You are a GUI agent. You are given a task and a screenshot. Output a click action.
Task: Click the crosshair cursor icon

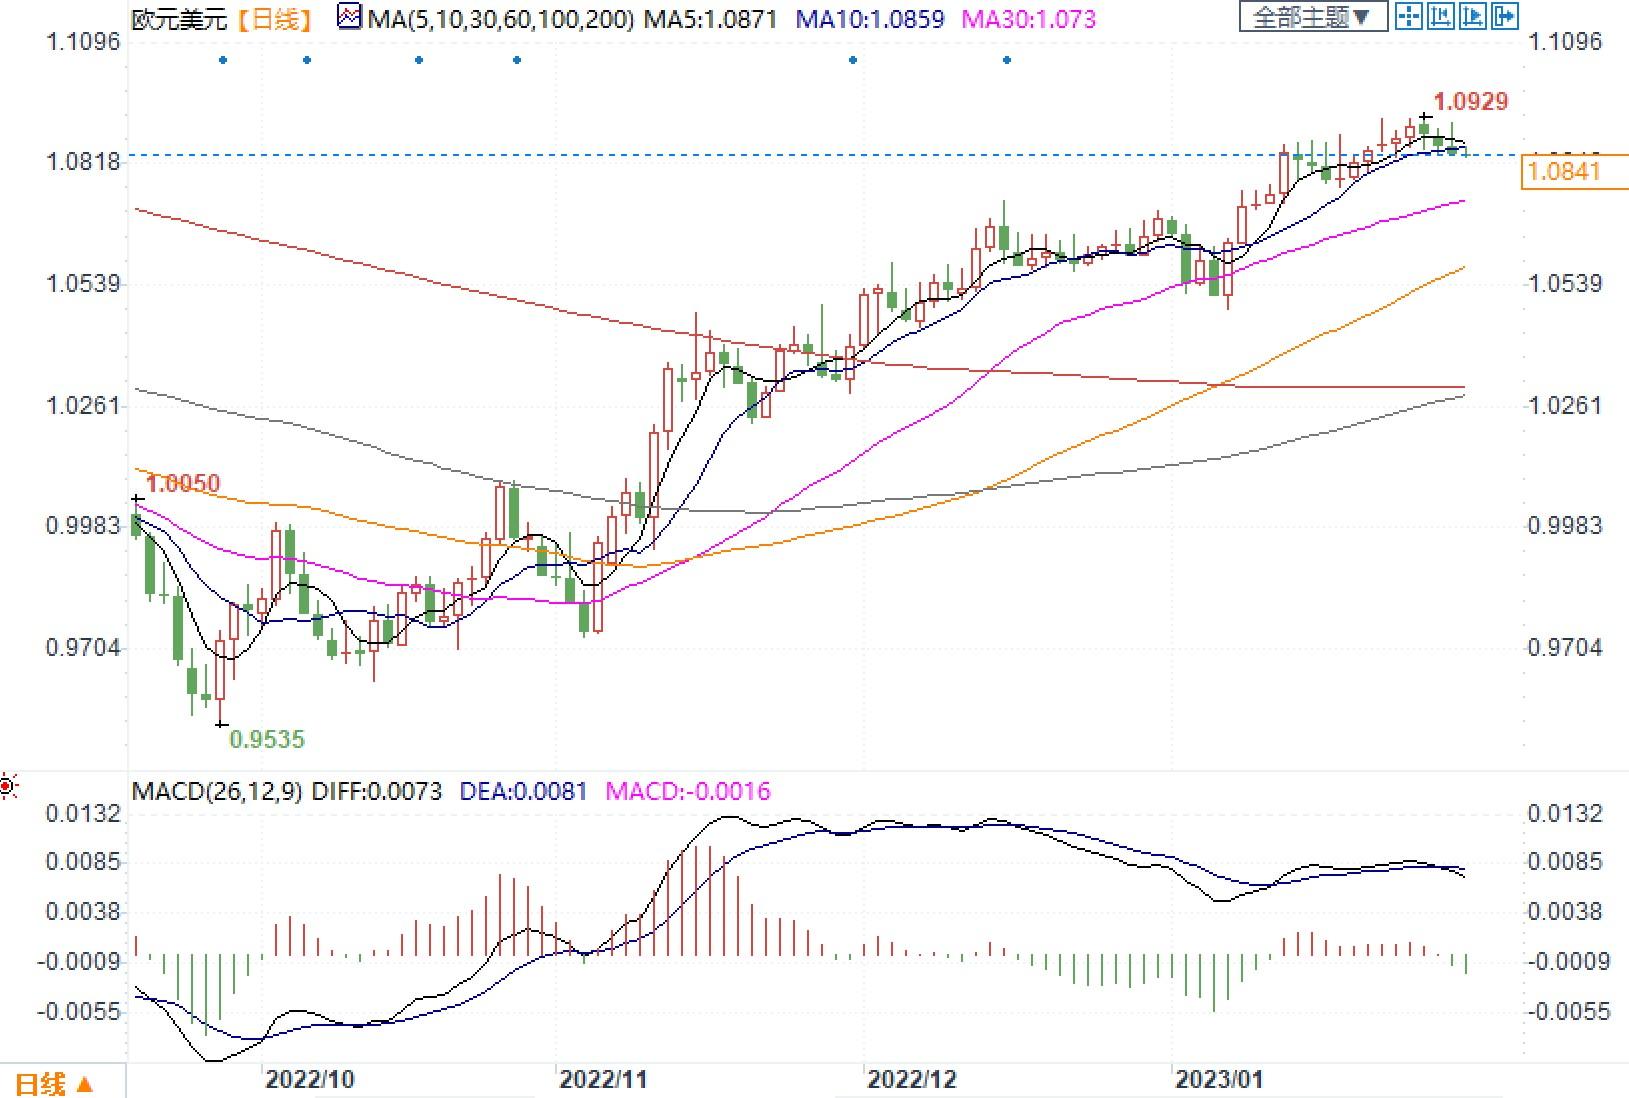click(x=1409, y=16)
